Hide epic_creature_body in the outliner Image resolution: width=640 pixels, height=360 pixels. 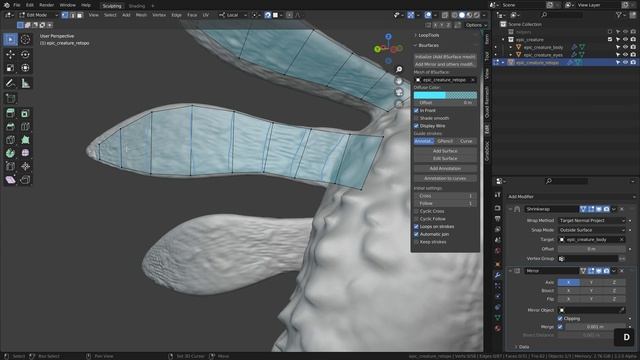(x=625, y=47)
